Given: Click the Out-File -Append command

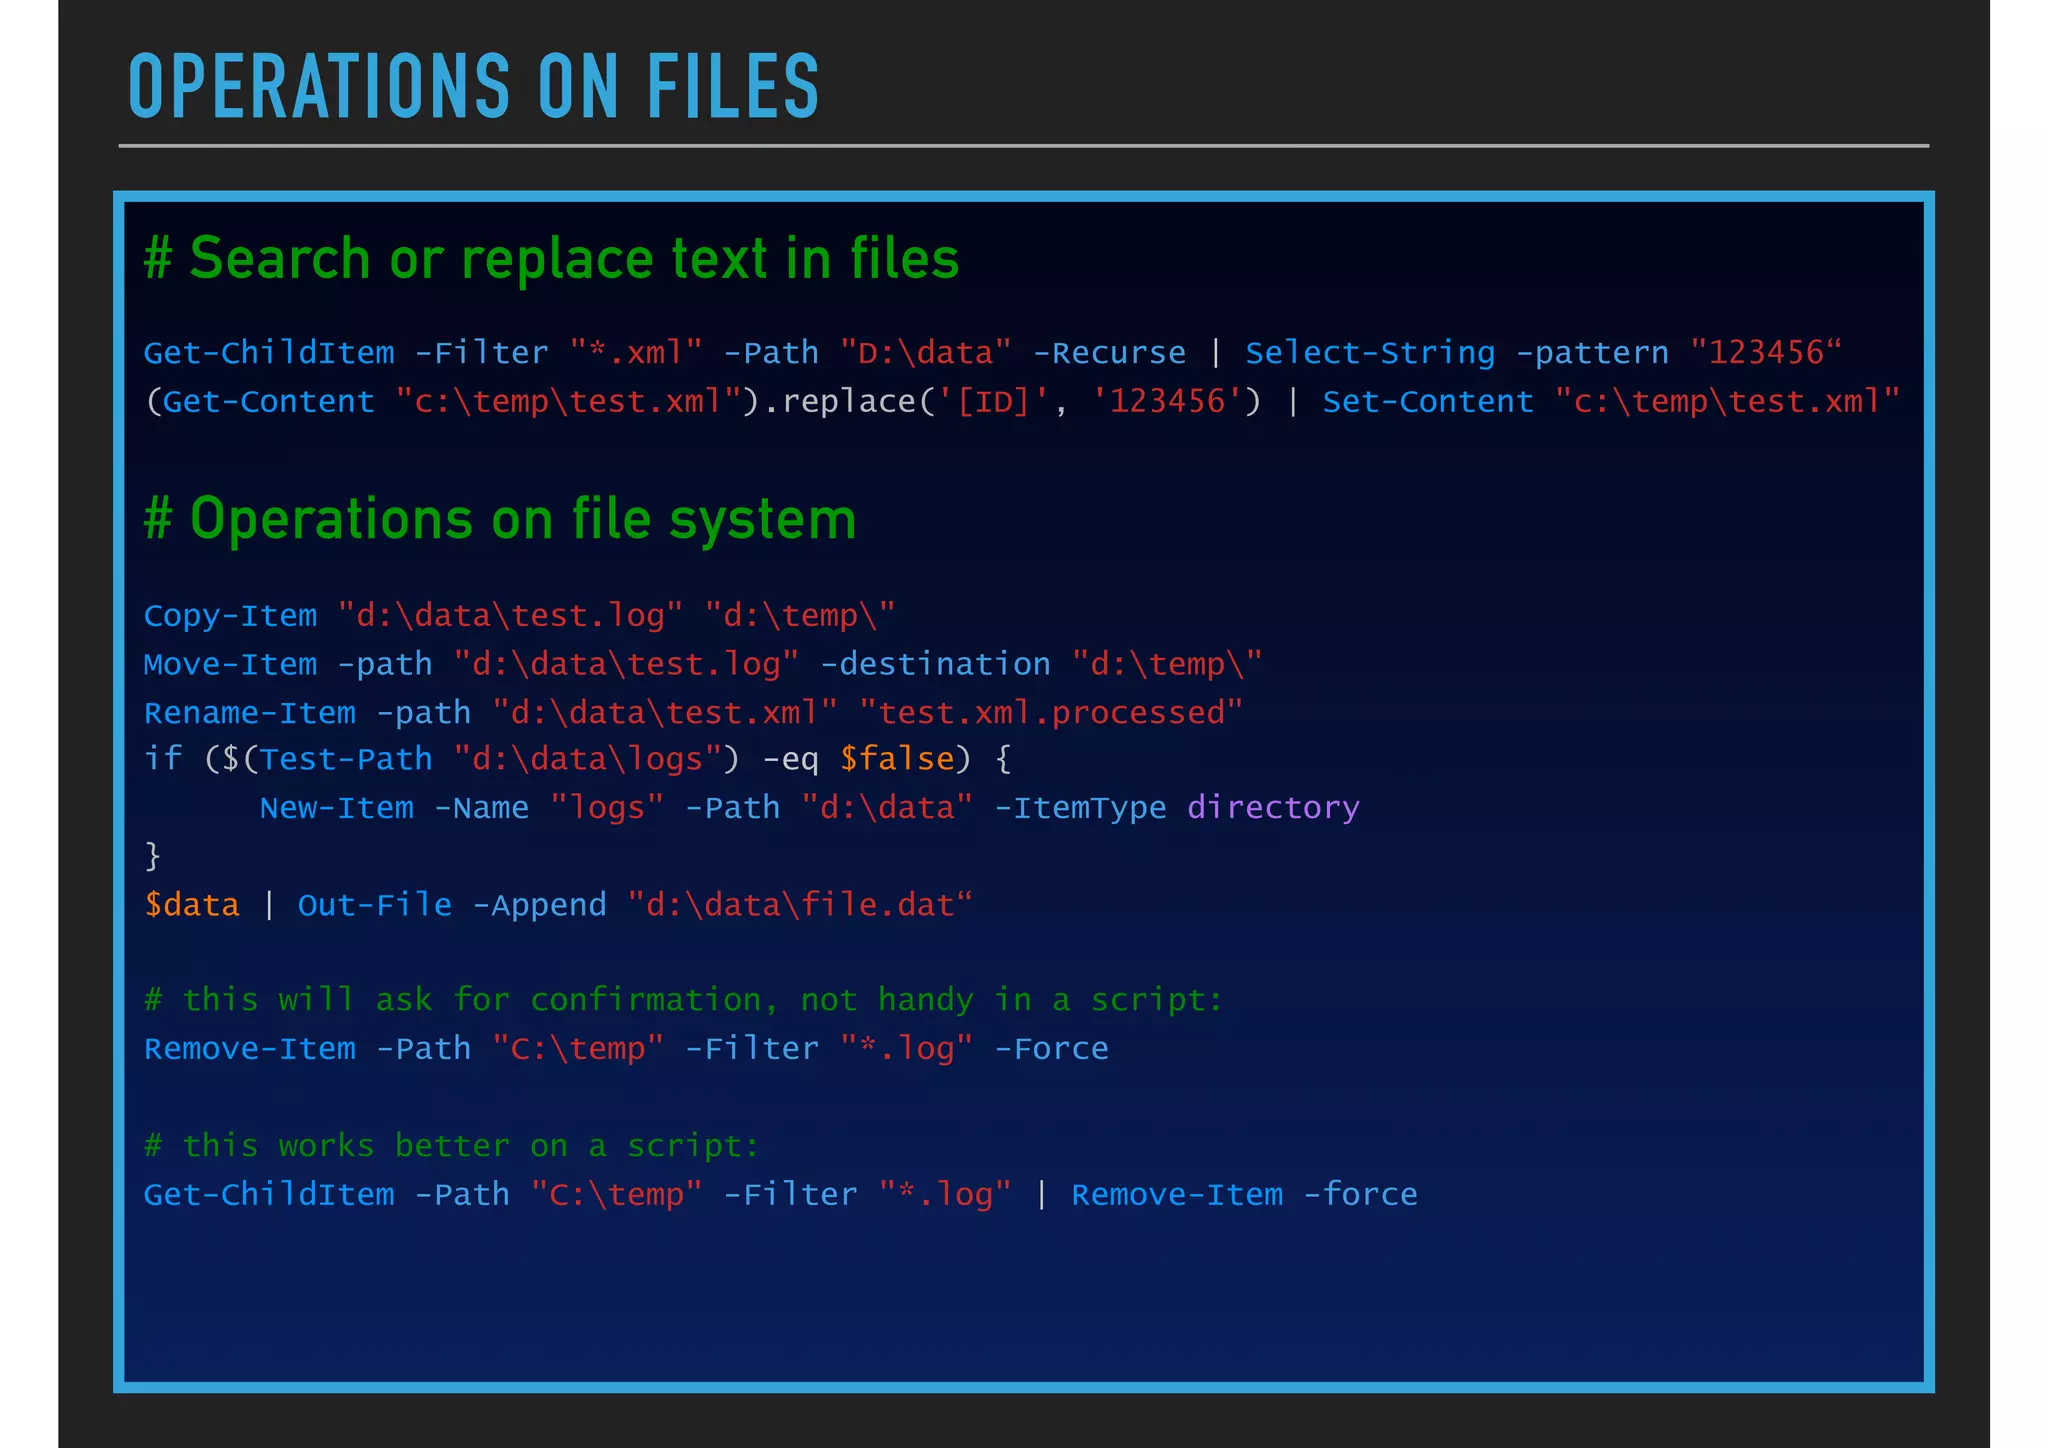Looking at the screenshot, I should pos(452,905).
